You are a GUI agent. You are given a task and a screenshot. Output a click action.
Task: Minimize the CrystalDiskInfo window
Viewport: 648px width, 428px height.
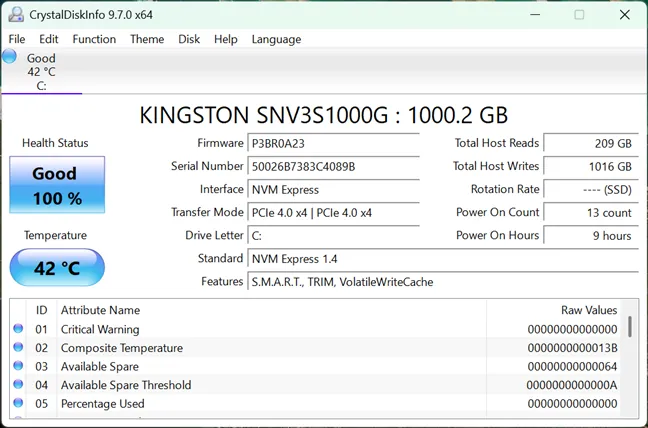coord(535,14)
